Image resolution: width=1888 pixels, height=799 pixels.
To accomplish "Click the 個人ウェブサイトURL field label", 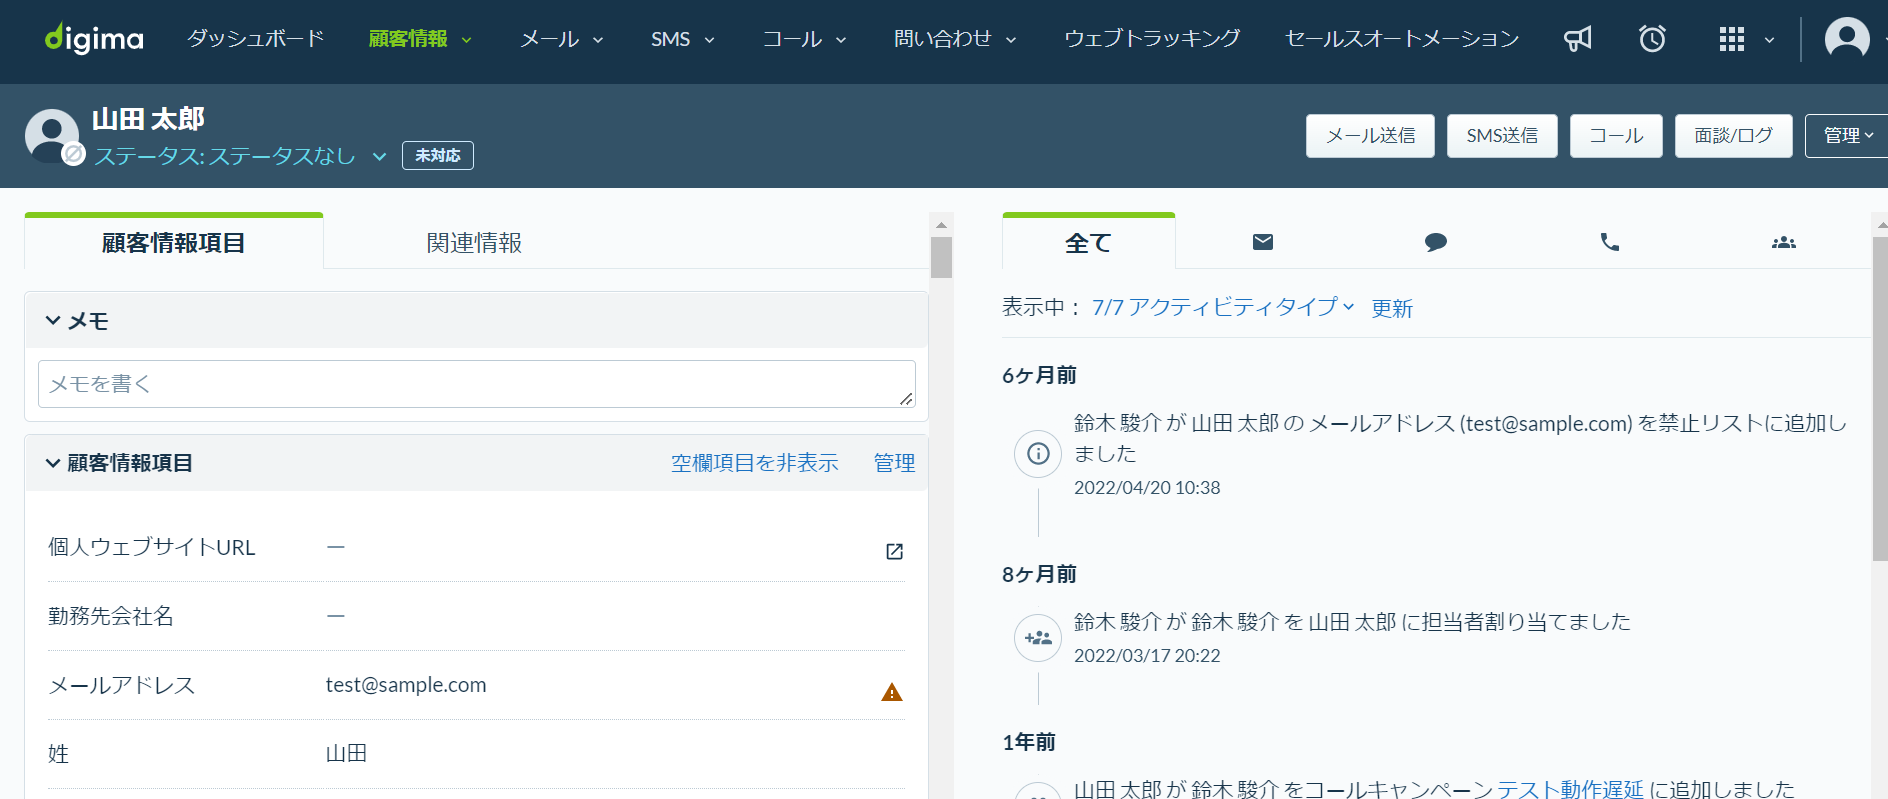I will click(152, 547).
